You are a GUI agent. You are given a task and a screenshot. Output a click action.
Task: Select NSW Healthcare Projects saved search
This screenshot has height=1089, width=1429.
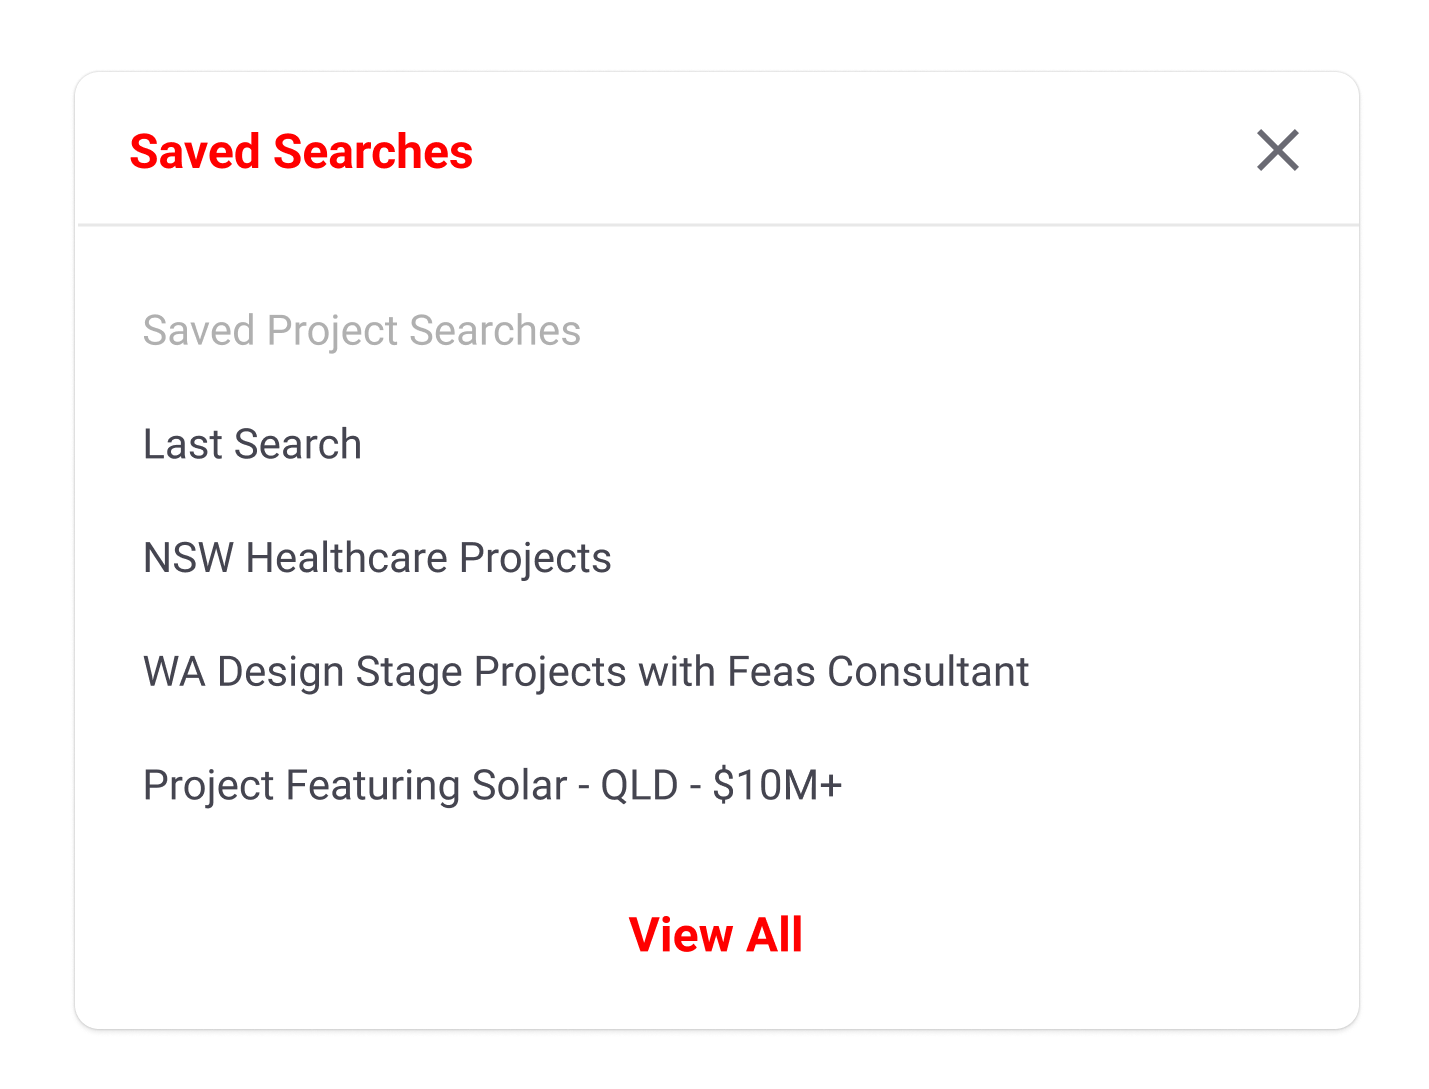pos(377,558)
